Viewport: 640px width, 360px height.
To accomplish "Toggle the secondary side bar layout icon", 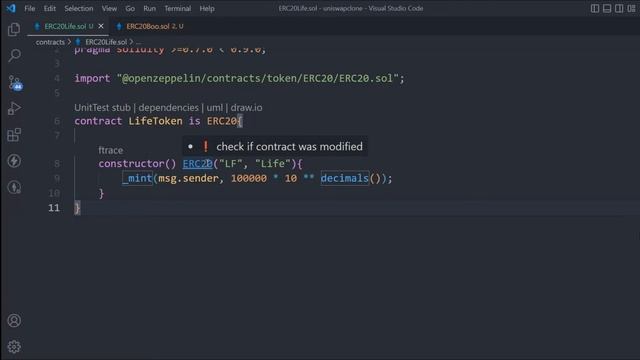I will point(619,8).
